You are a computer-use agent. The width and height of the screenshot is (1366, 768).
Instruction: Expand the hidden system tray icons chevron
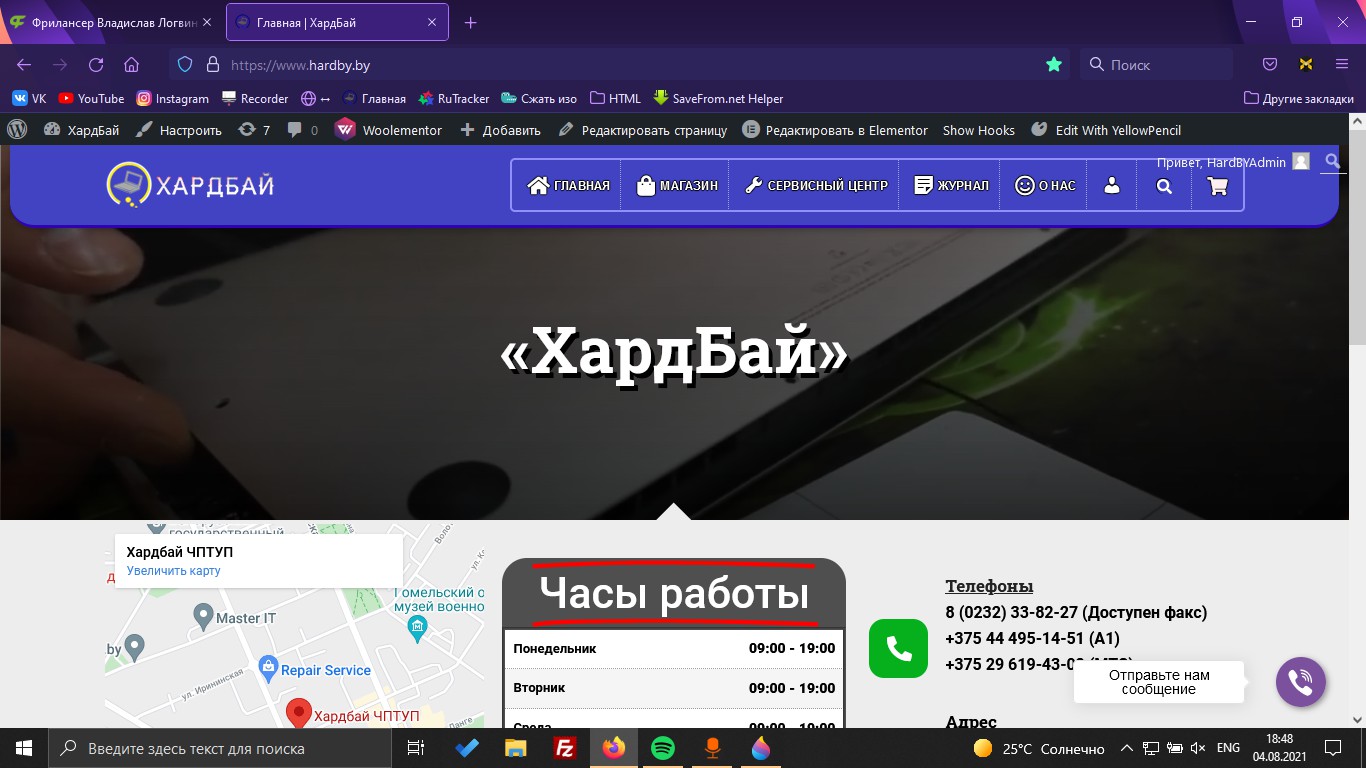tap(1126, 748)
